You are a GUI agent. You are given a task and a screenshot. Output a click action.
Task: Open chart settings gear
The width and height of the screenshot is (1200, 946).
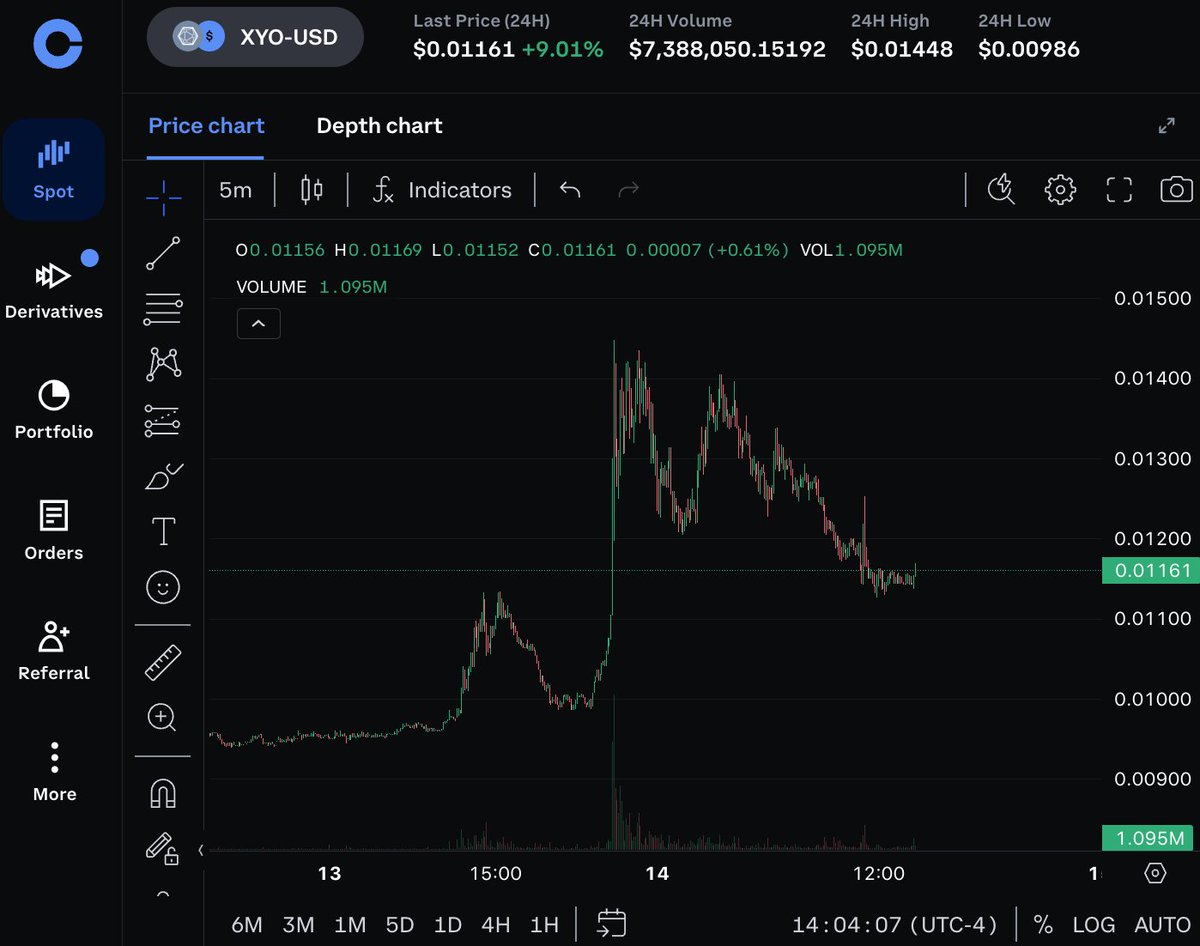(x=1060, y=190)
